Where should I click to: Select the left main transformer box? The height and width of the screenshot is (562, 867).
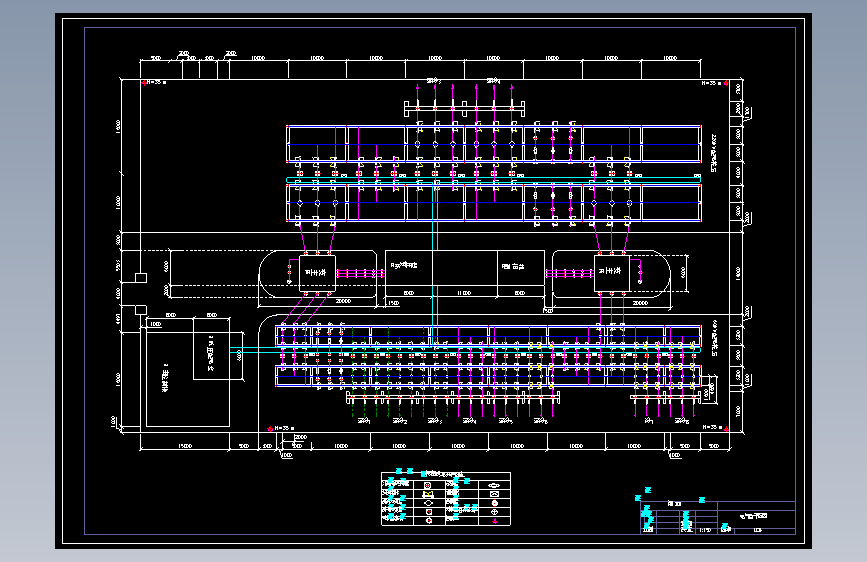coord(317,273)
